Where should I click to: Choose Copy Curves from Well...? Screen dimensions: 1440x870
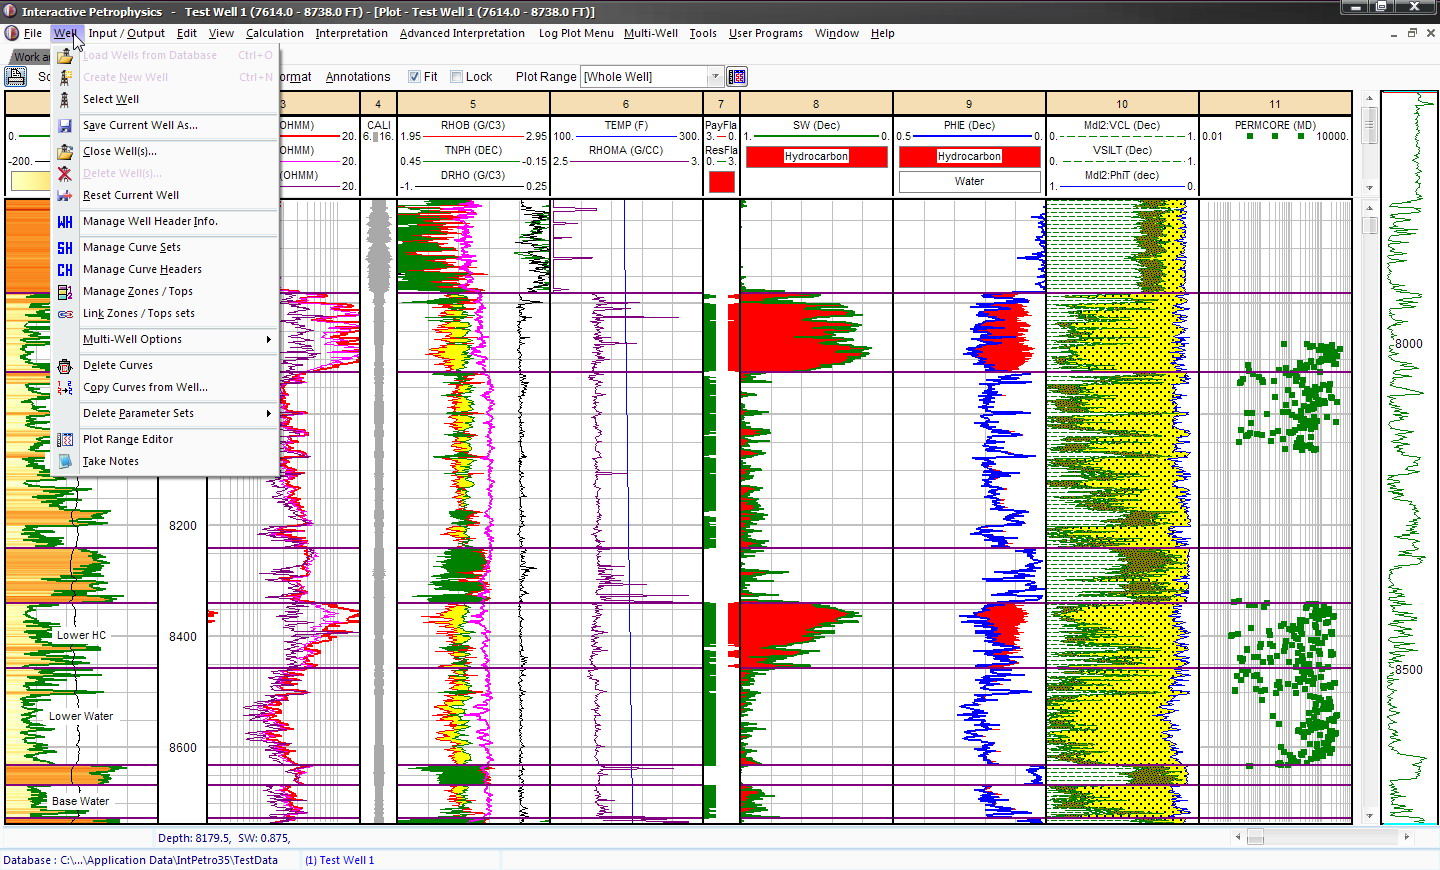click(165, 387)
